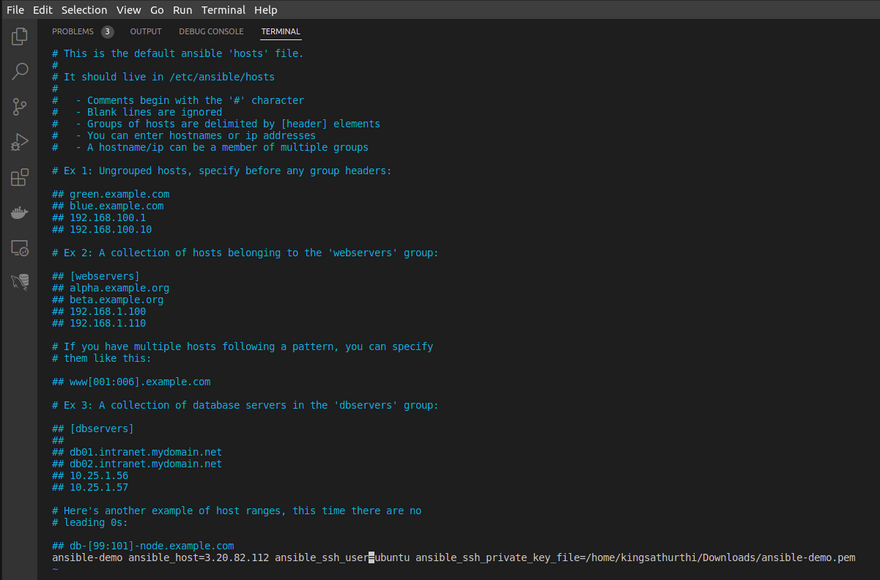The width and height of the screenshot is (880, 580).
Task: Click the Terminal menu in menu bar
Action: point(223,10)
